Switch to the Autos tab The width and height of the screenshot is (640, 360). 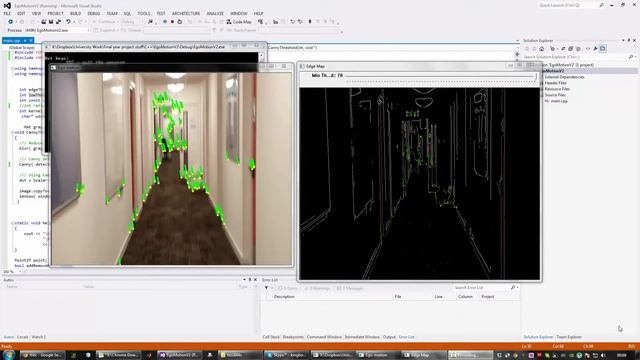(x=9, y=337)
